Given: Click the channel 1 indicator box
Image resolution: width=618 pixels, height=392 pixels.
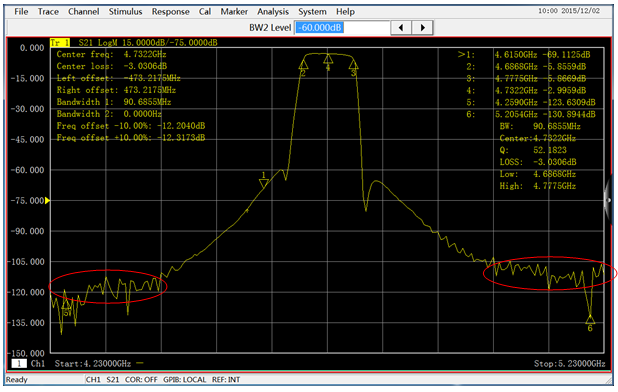Looking at the screenshot, I should point(19,363).
